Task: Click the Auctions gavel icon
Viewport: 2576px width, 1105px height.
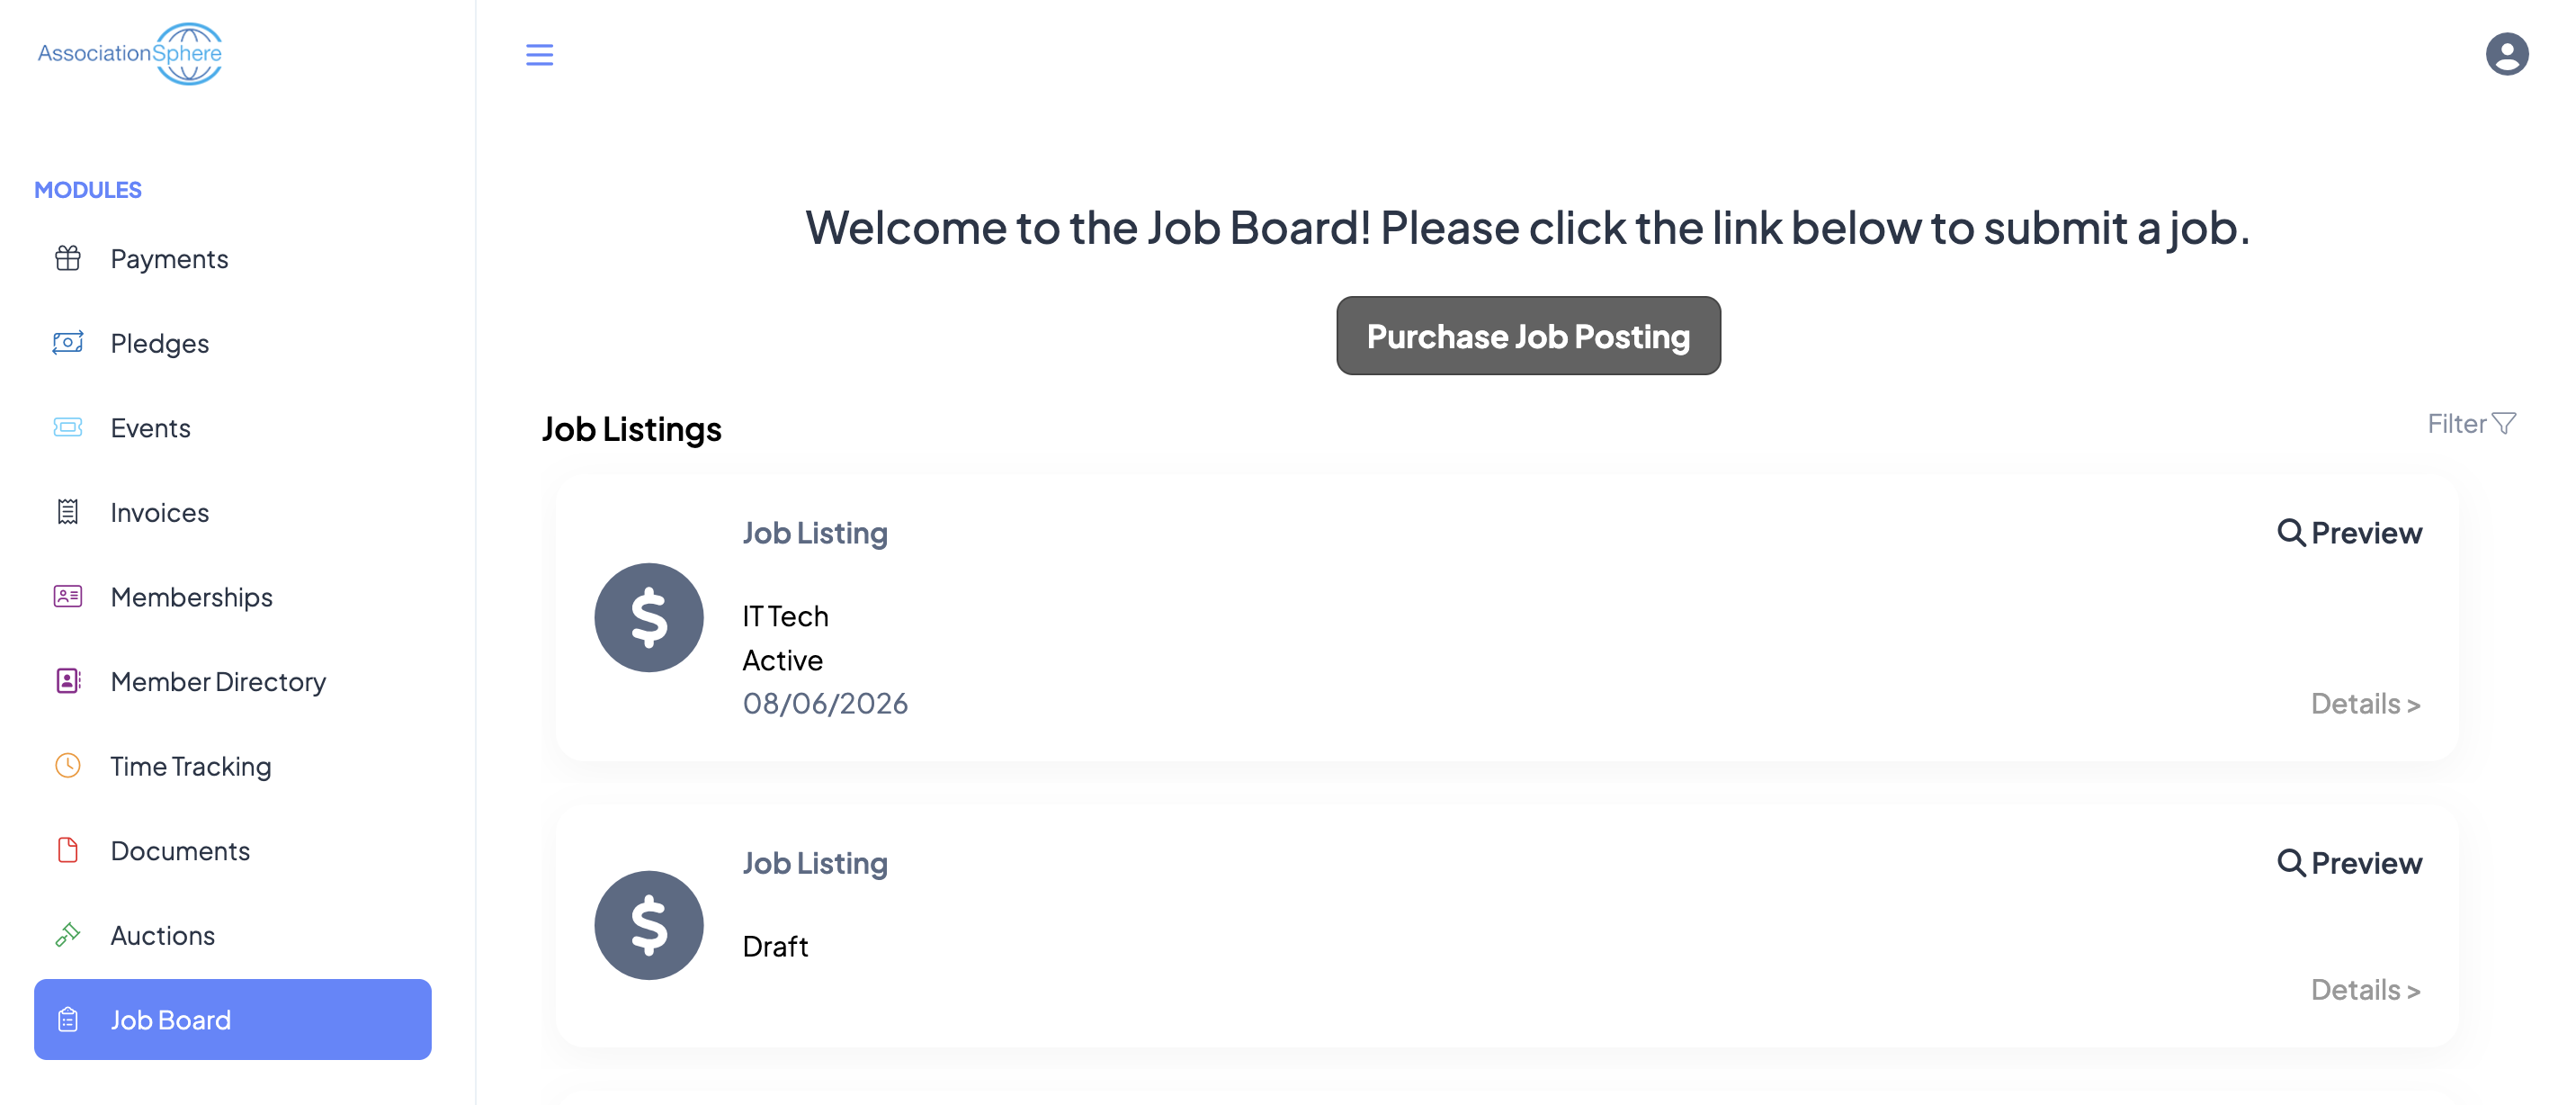Action: (68, 934)
